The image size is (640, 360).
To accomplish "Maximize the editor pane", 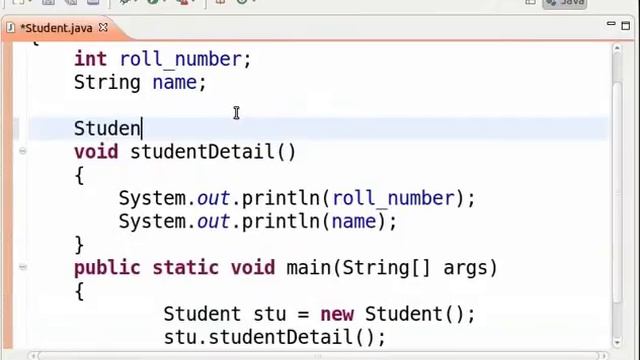I will [x=625, y=26].
